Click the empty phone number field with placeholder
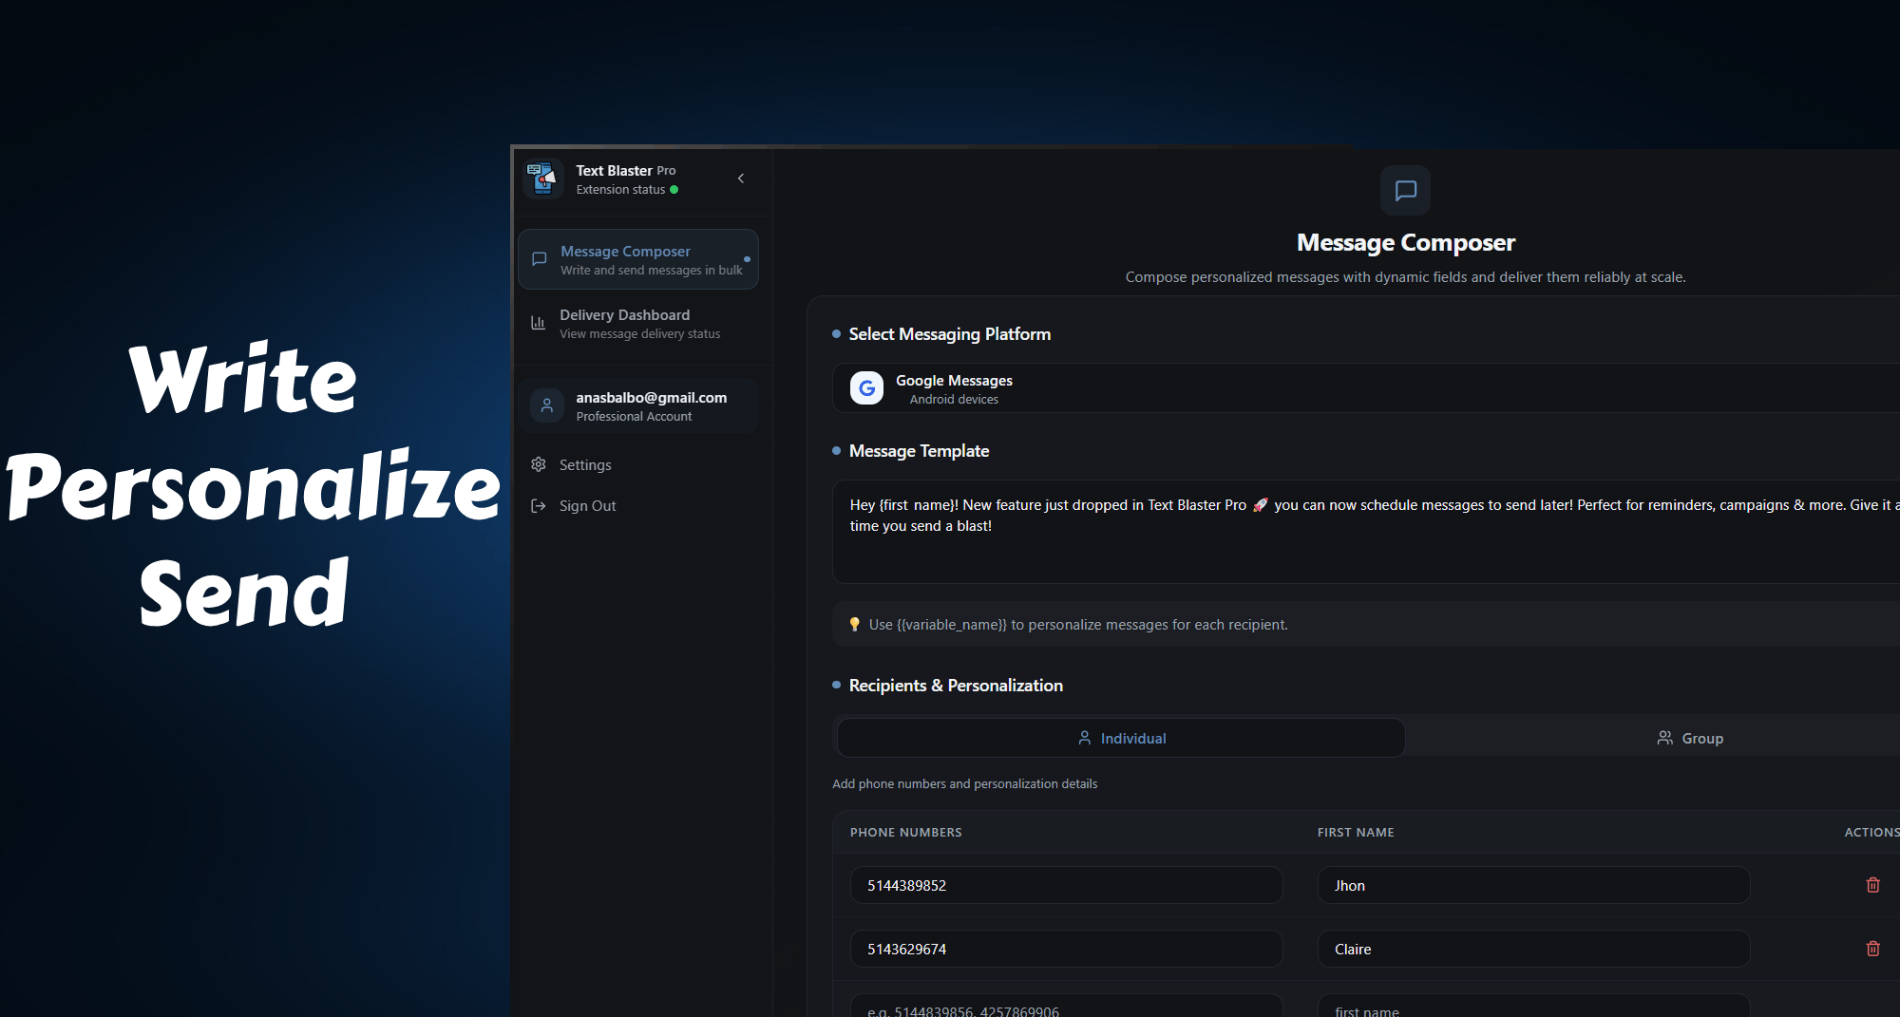1900x1017 pixels. click(x=1066, y=1006)
